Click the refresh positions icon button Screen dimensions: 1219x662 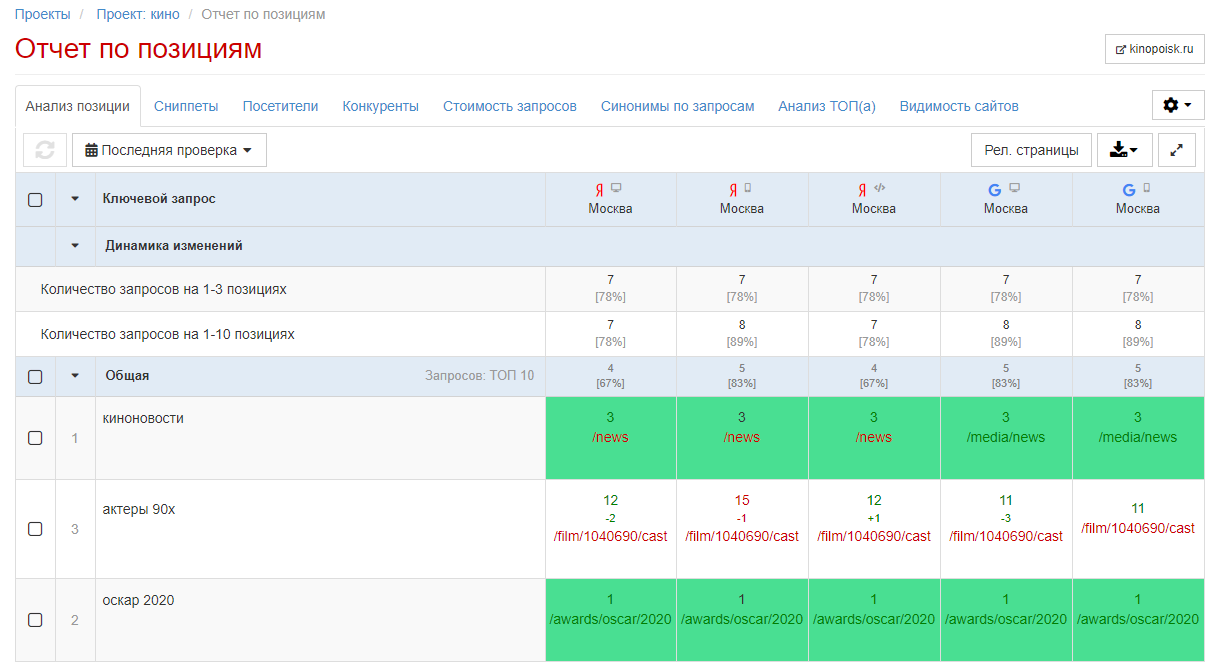pos(45,150)
